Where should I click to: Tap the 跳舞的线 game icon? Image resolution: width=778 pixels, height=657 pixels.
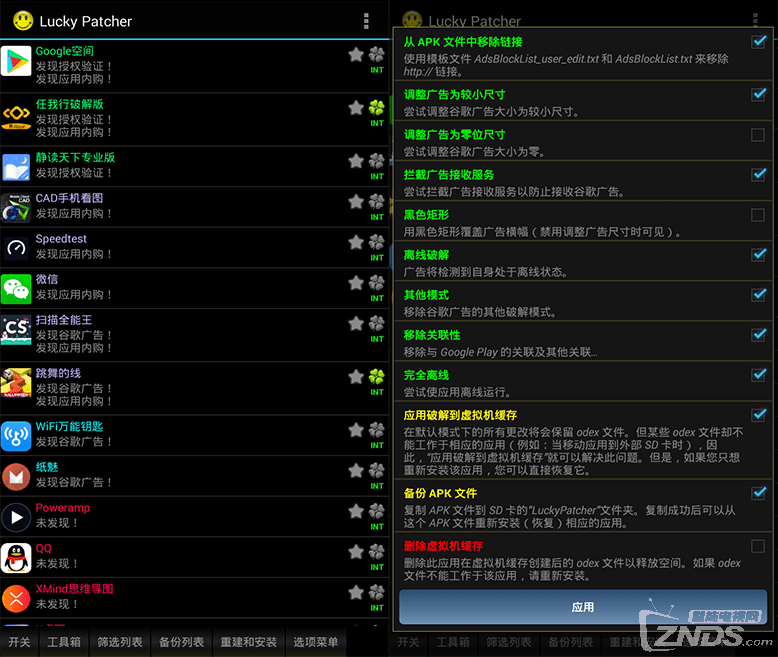16,383
